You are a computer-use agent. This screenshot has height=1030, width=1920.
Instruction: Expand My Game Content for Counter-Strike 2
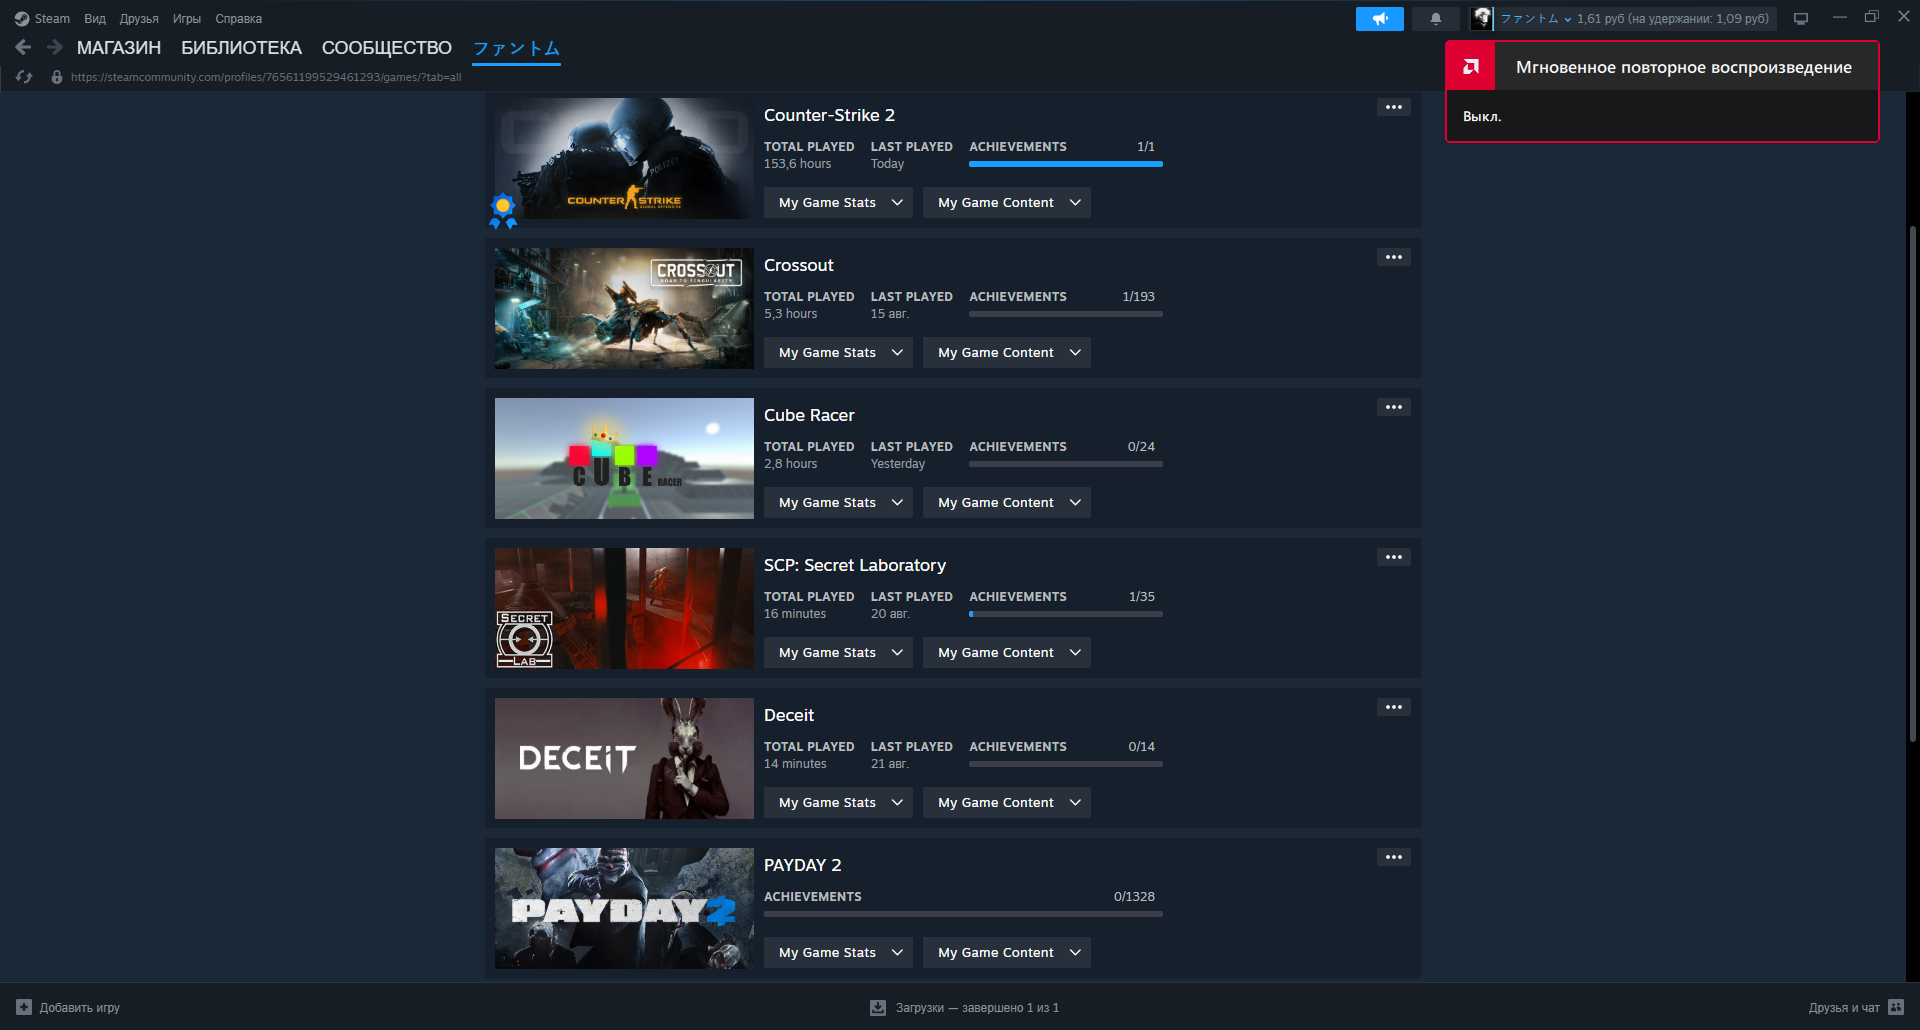coord(1007,202)
